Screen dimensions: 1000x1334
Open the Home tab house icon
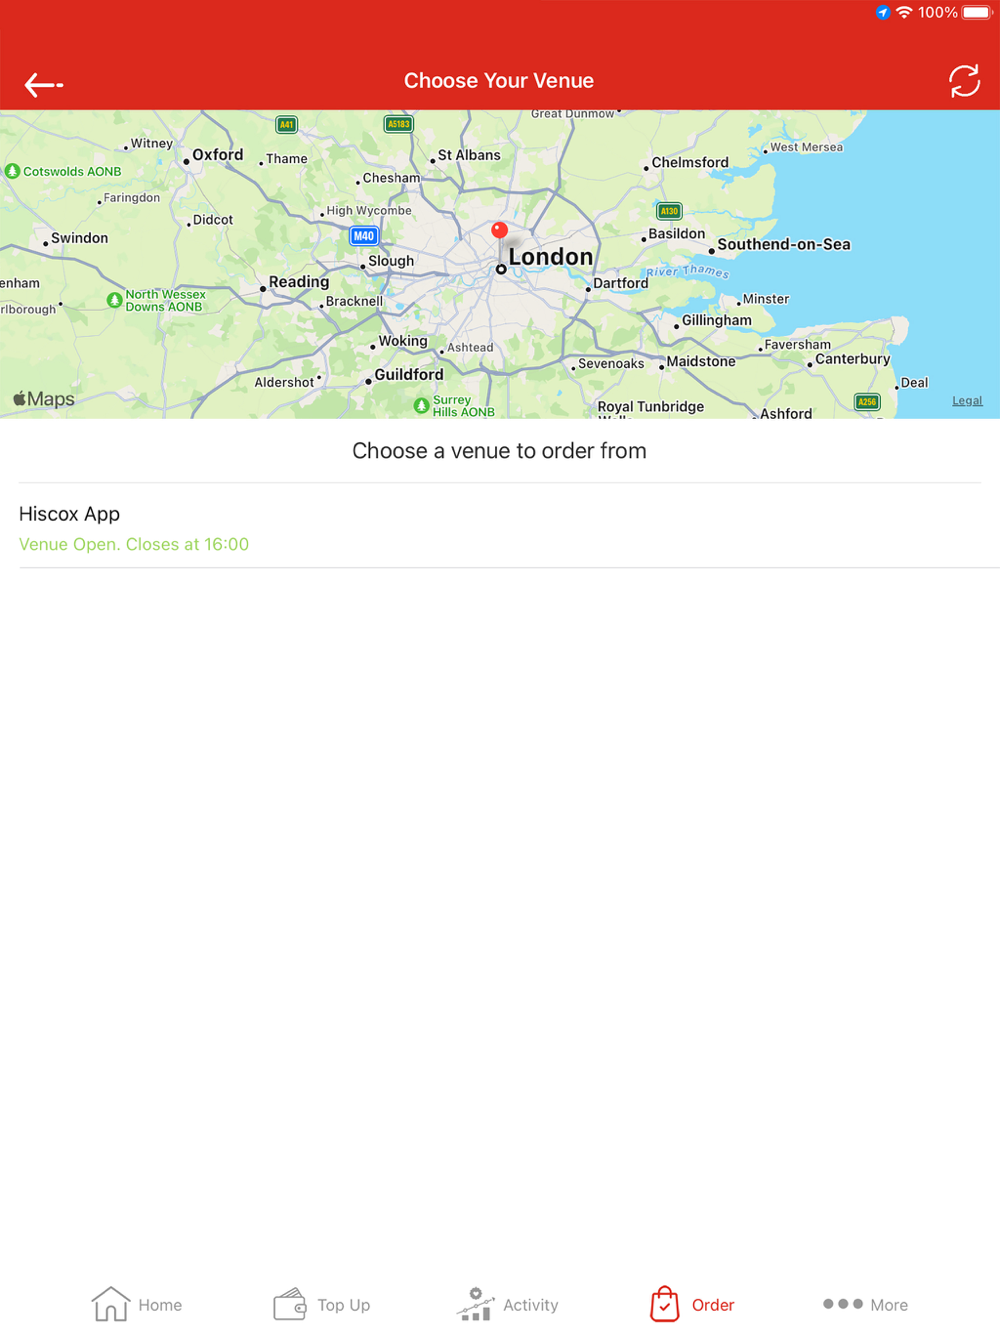point(111,1304)
